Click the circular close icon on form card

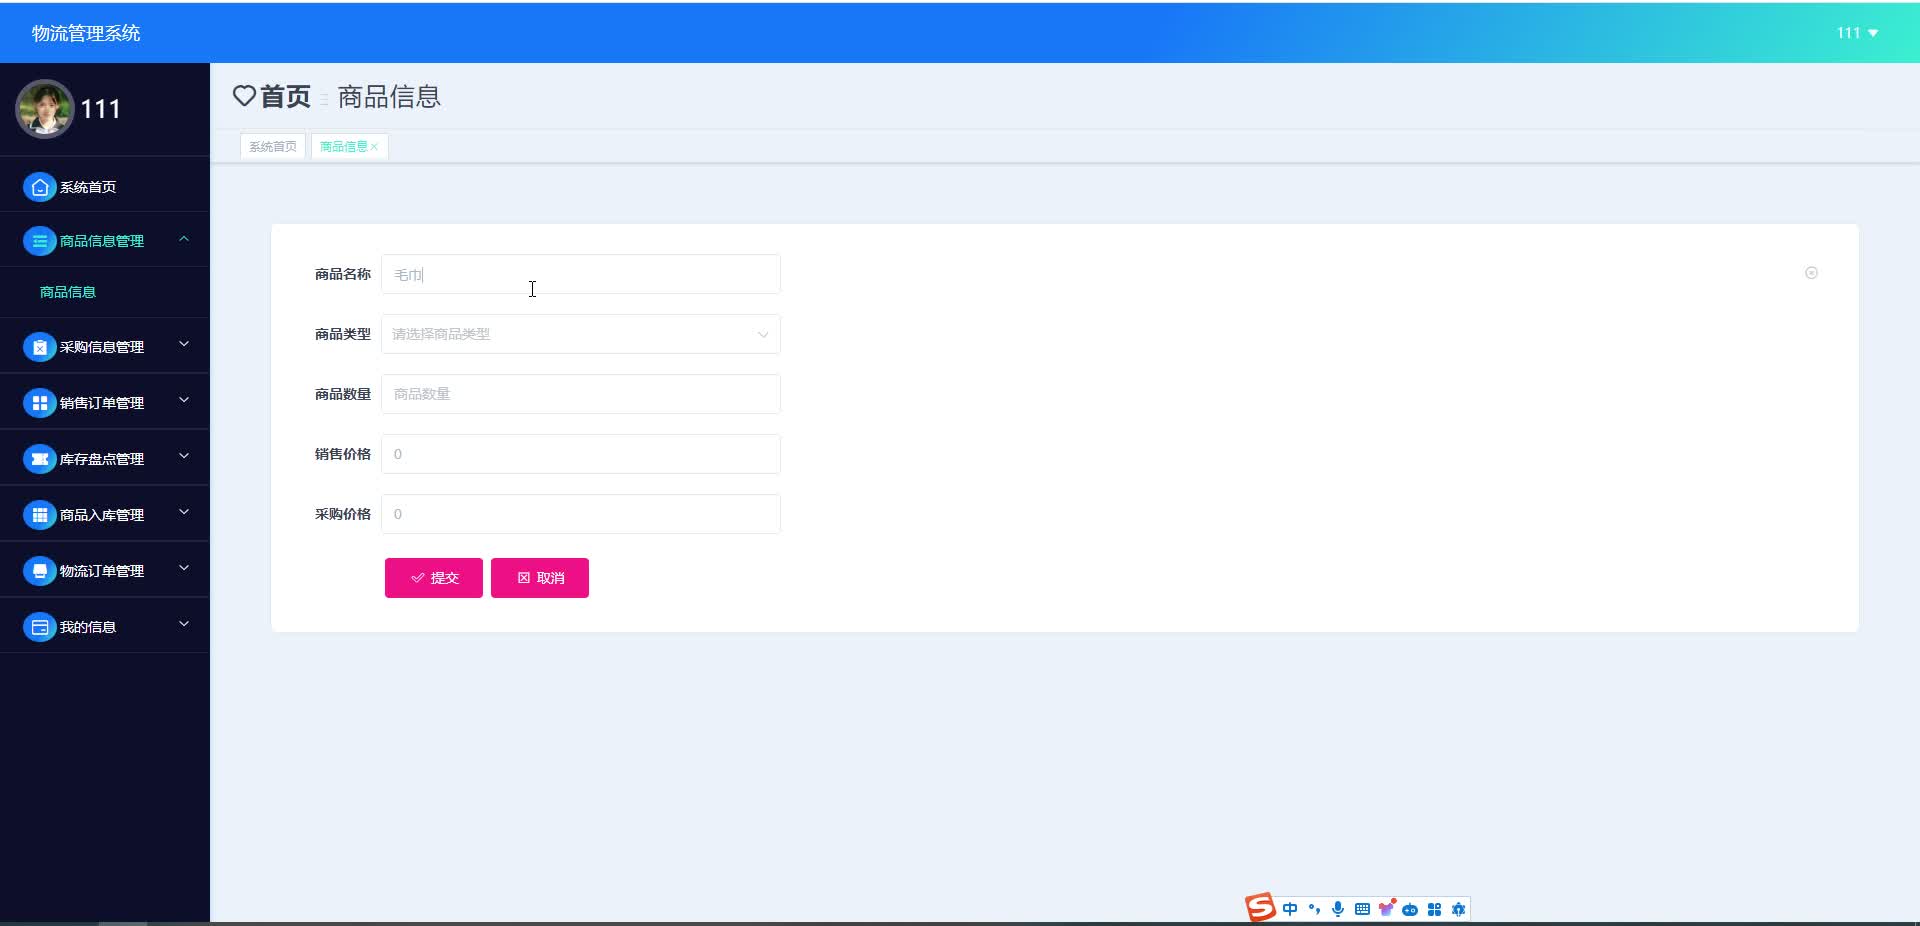point(1811,273)
